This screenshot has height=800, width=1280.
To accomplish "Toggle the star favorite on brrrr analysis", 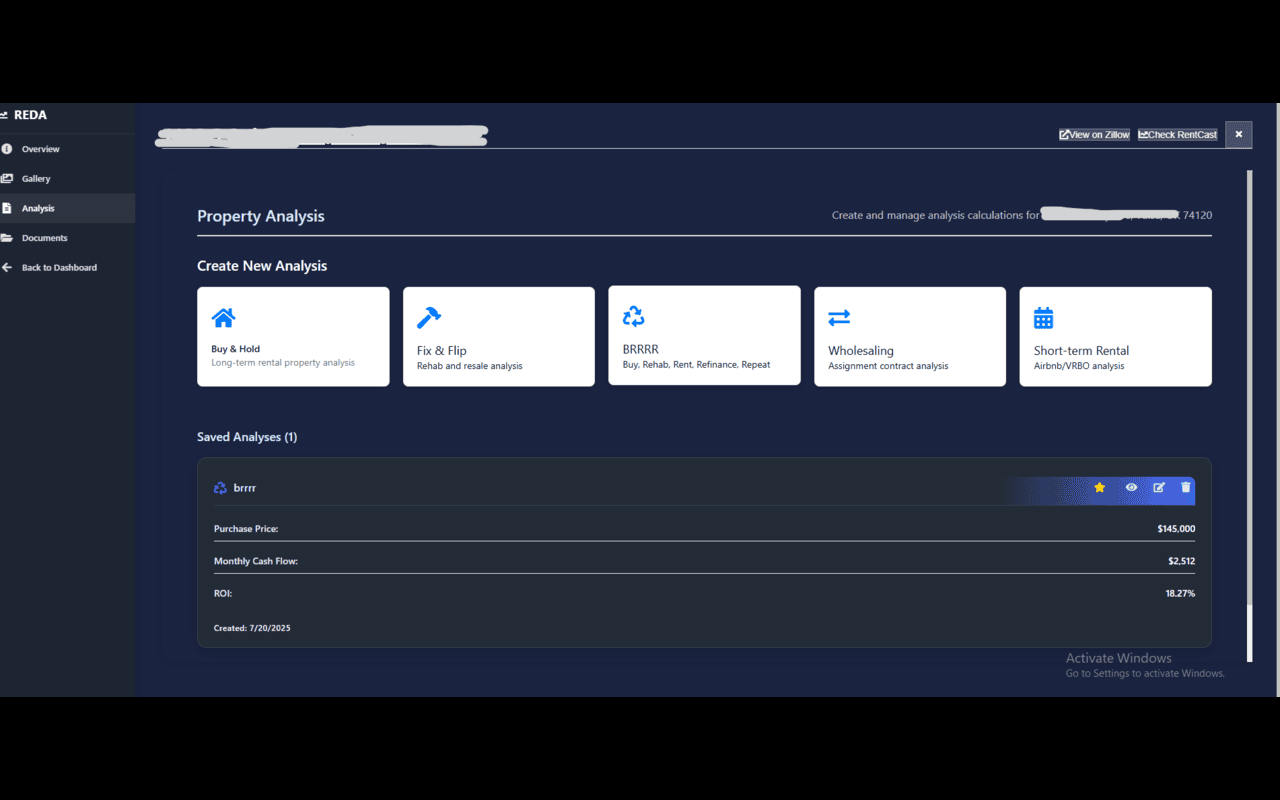I will 1100,488.
